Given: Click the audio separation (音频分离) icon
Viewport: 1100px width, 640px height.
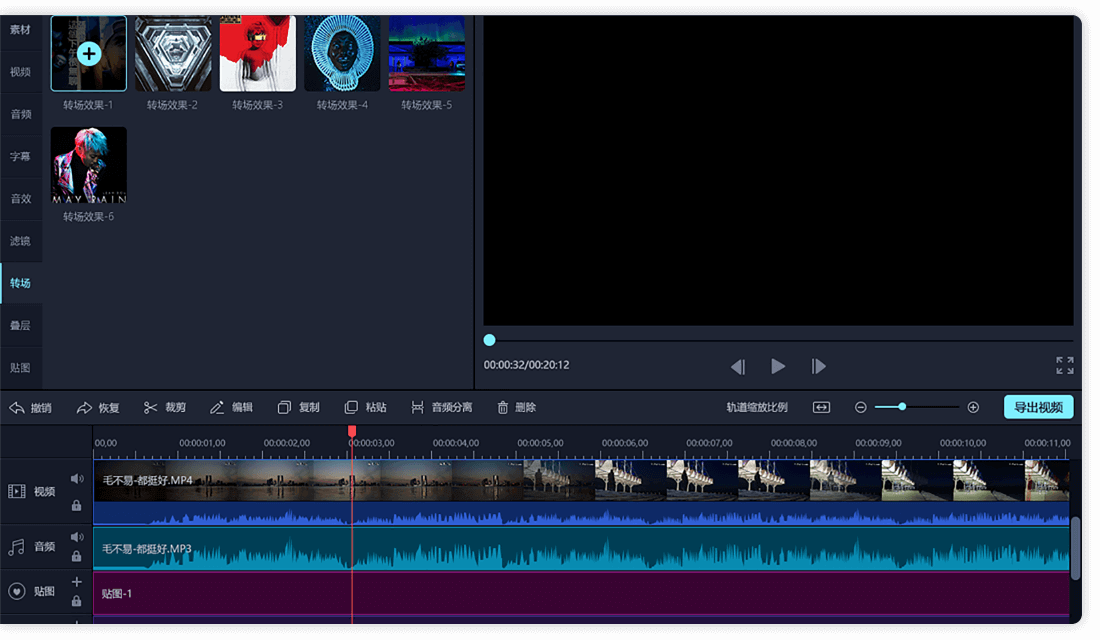Looking at the screenshot, I should [417, 408].
